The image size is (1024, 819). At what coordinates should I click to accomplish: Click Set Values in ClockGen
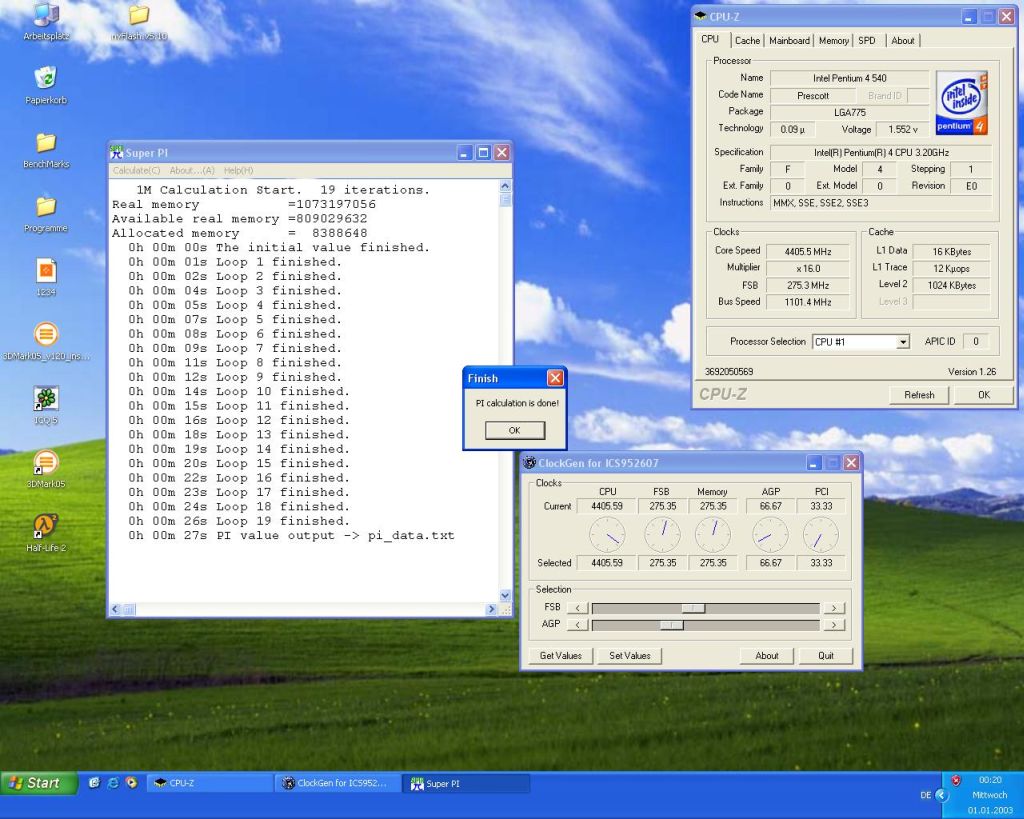pyautogui.click(x=630, y=655)
